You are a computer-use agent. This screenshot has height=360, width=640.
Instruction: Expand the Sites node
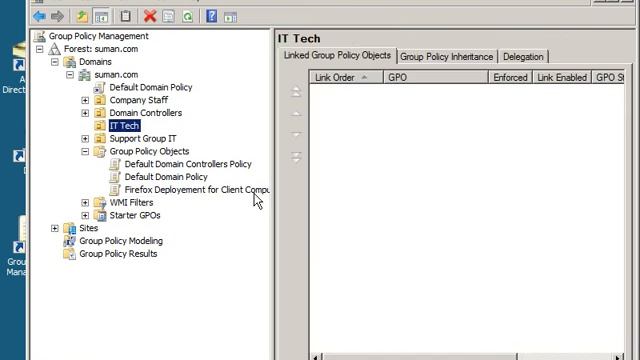(x=55, y=228)
